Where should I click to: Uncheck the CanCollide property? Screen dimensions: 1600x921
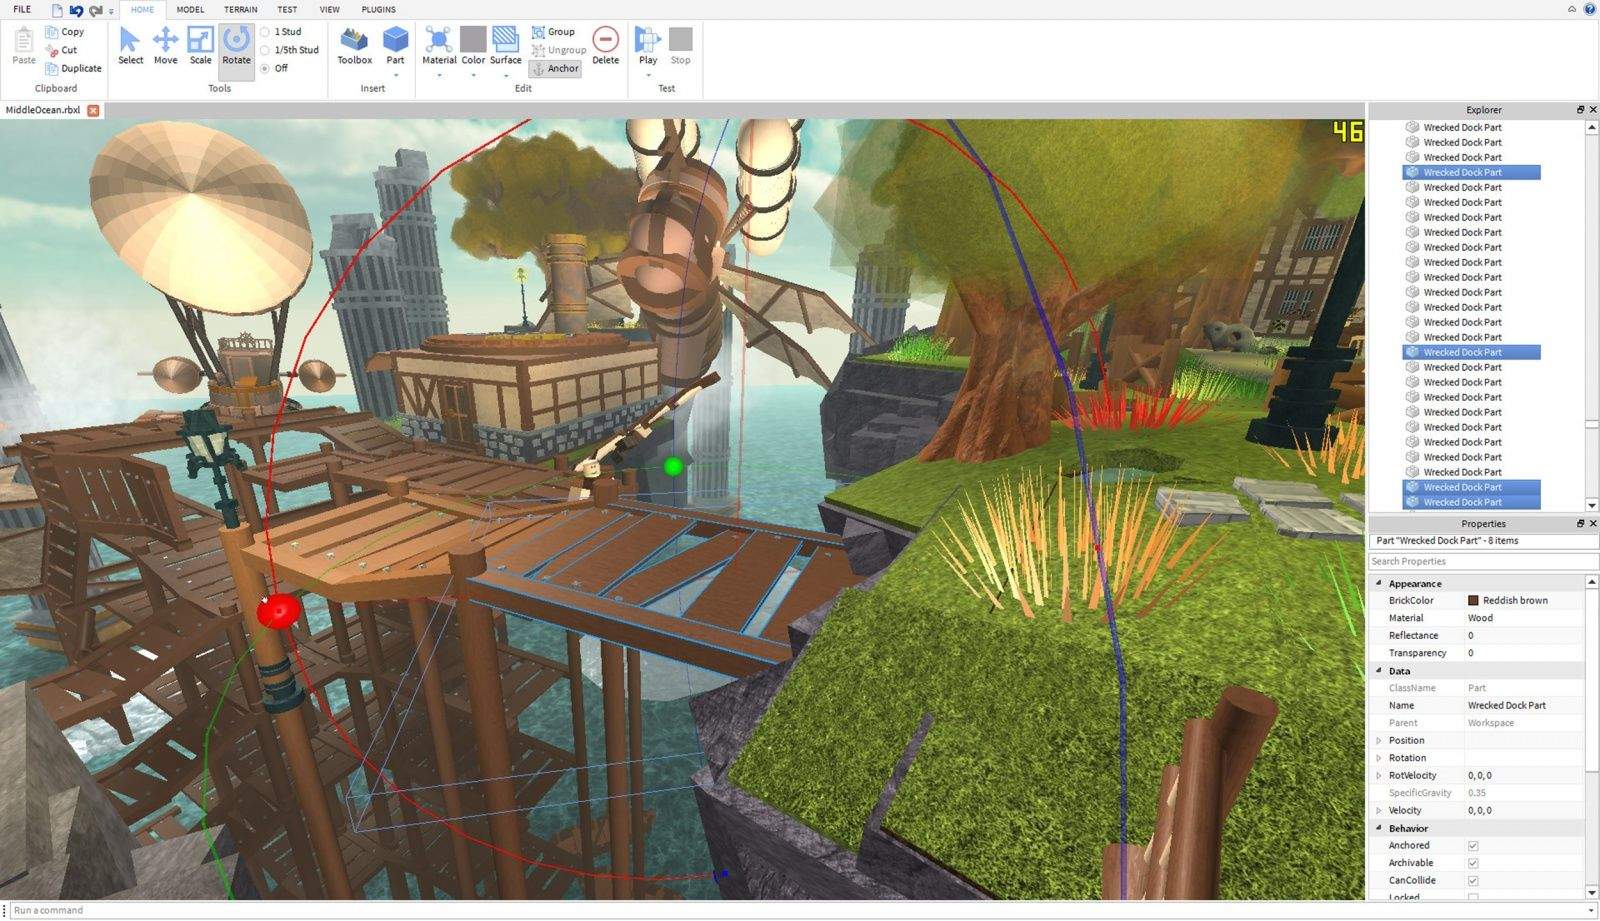click(x=1473, y=881)
